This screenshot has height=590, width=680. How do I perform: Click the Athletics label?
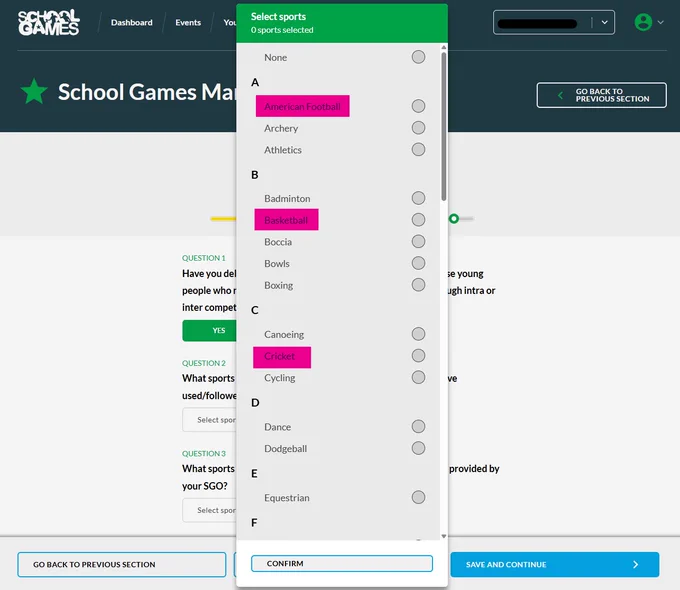pyautogui.click(x=283, y=150)
